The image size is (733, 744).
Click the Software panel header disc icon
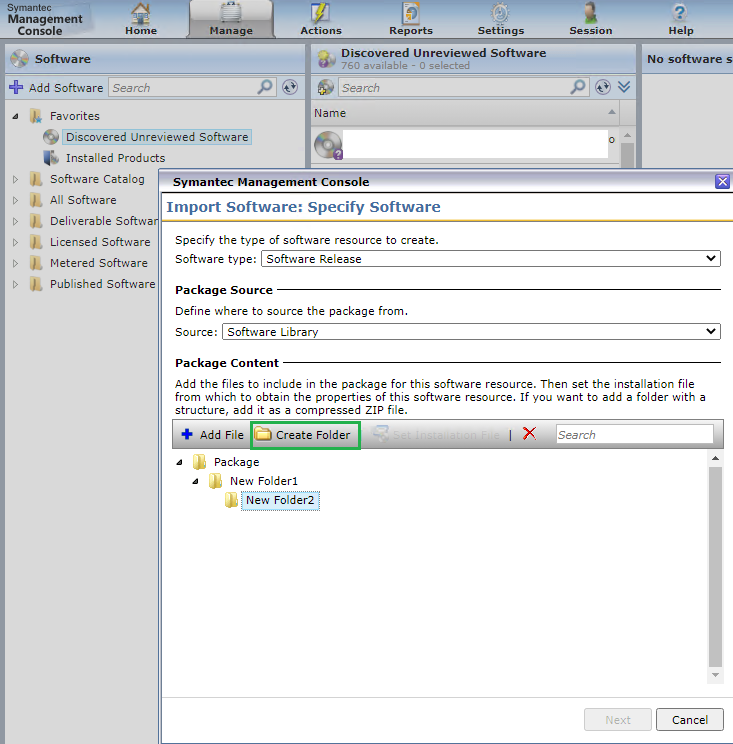point(19,59)
